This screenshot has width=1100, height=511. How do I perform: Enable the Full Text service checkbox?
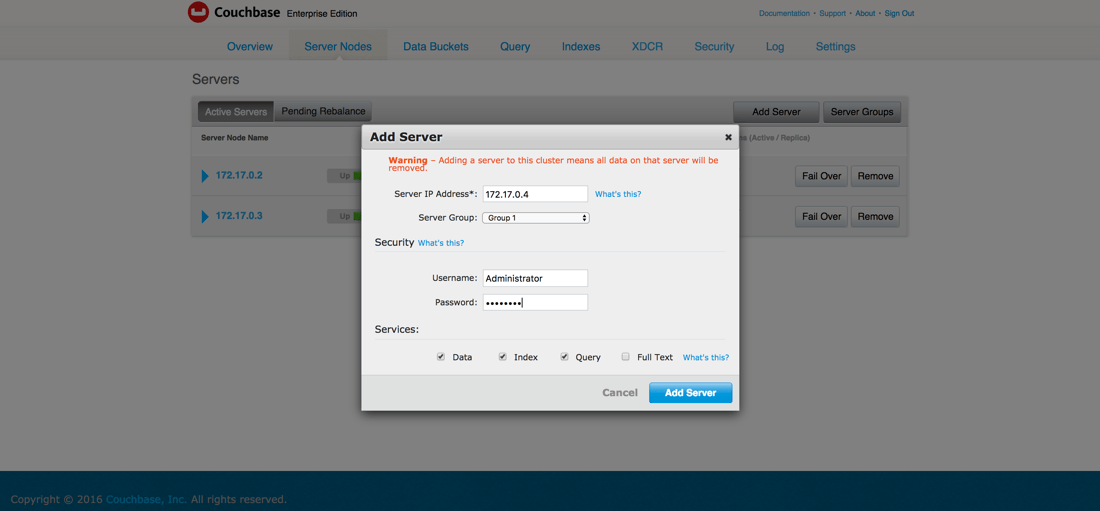626,357
